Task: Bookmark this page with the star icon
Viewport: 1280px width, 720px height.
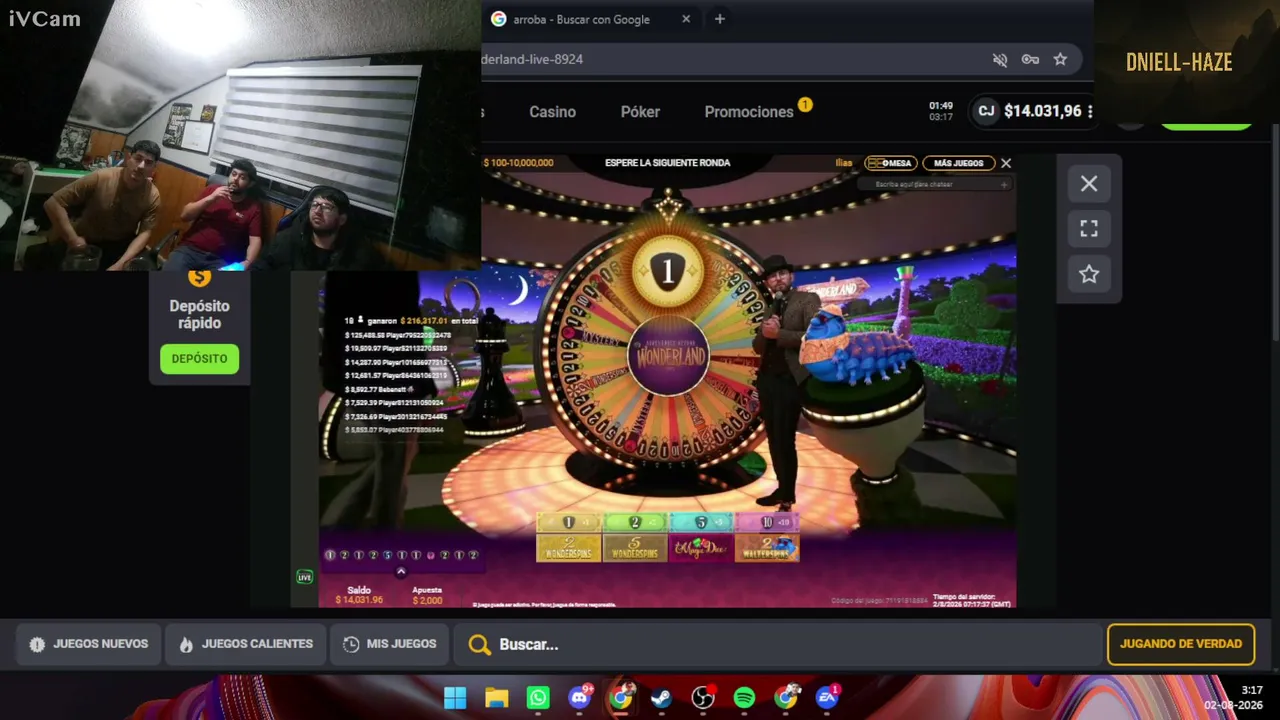Action: (1060, 60)
